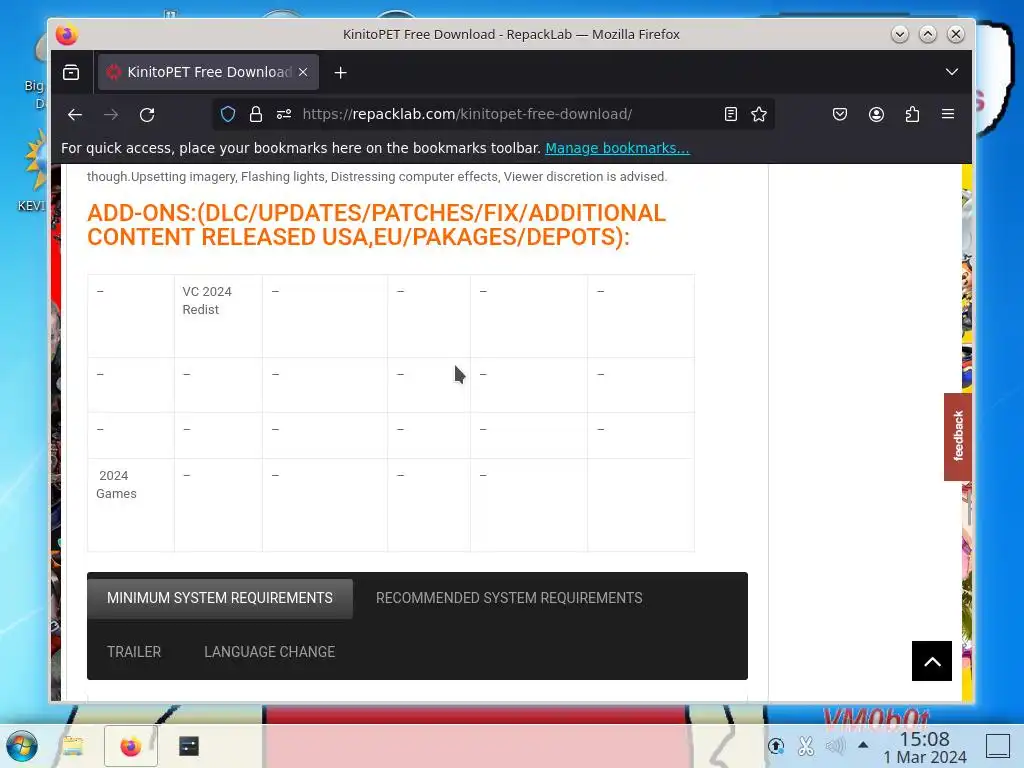Open Firefox recent browsing view icon

coord(71,72)
